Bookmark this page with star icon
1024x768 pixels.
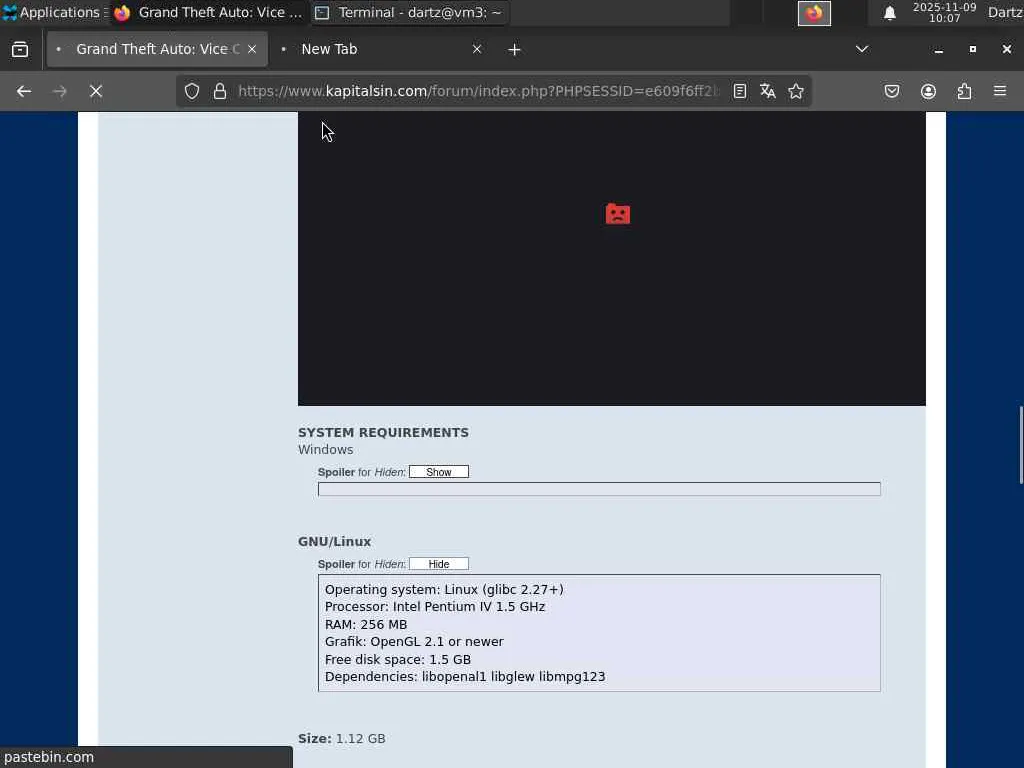pos(795,91)
